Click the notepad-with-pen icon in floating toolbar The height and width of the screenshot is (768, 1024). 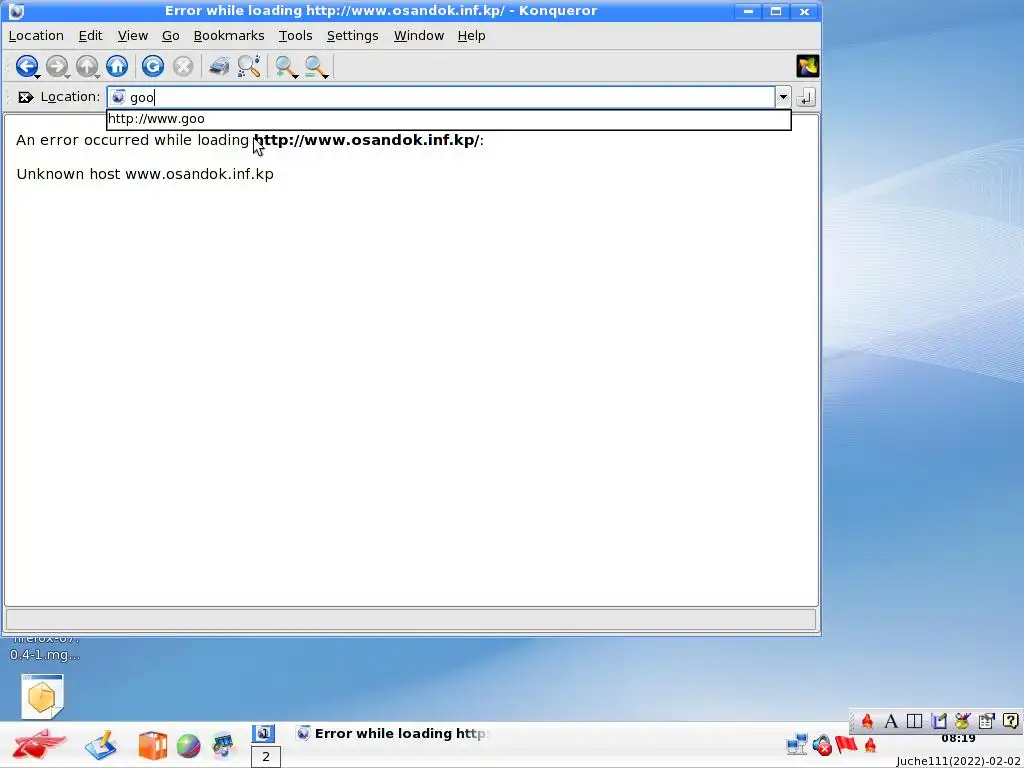[x=938, y=721]
